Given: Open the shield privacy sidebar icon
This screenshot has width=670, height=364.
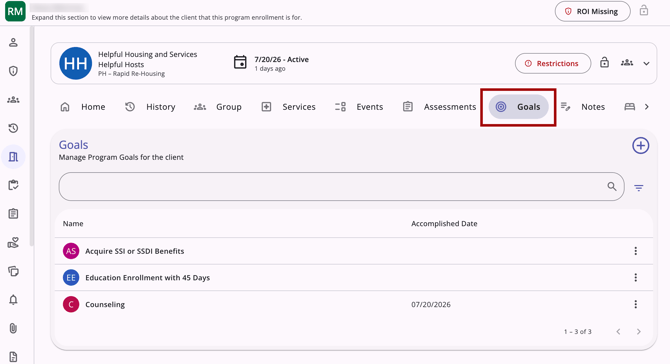Looking at the screenshot, I should 13,71.
